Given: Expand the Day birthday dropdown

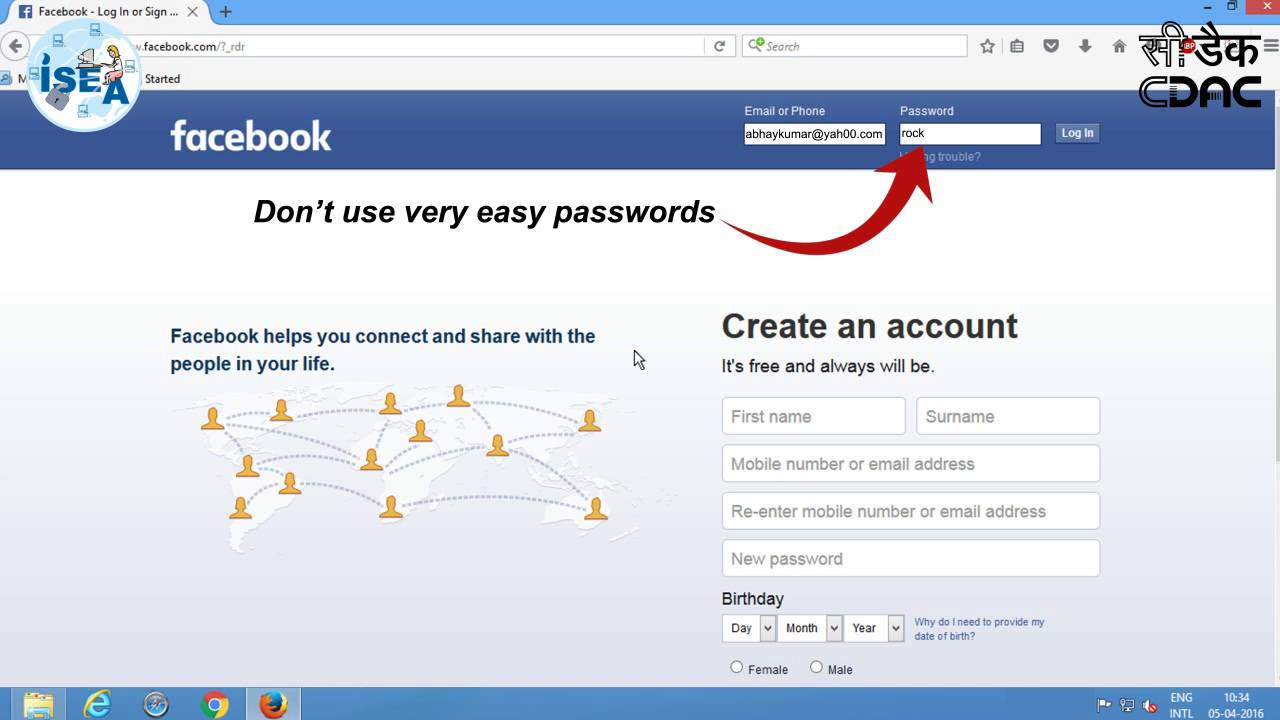Looking at the screenshot, I should [749, 628].
